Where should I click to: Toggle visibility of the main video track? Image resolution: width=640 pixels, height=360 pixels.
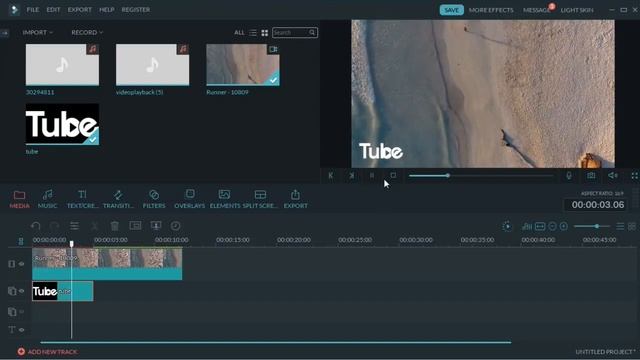pos(22,264)
